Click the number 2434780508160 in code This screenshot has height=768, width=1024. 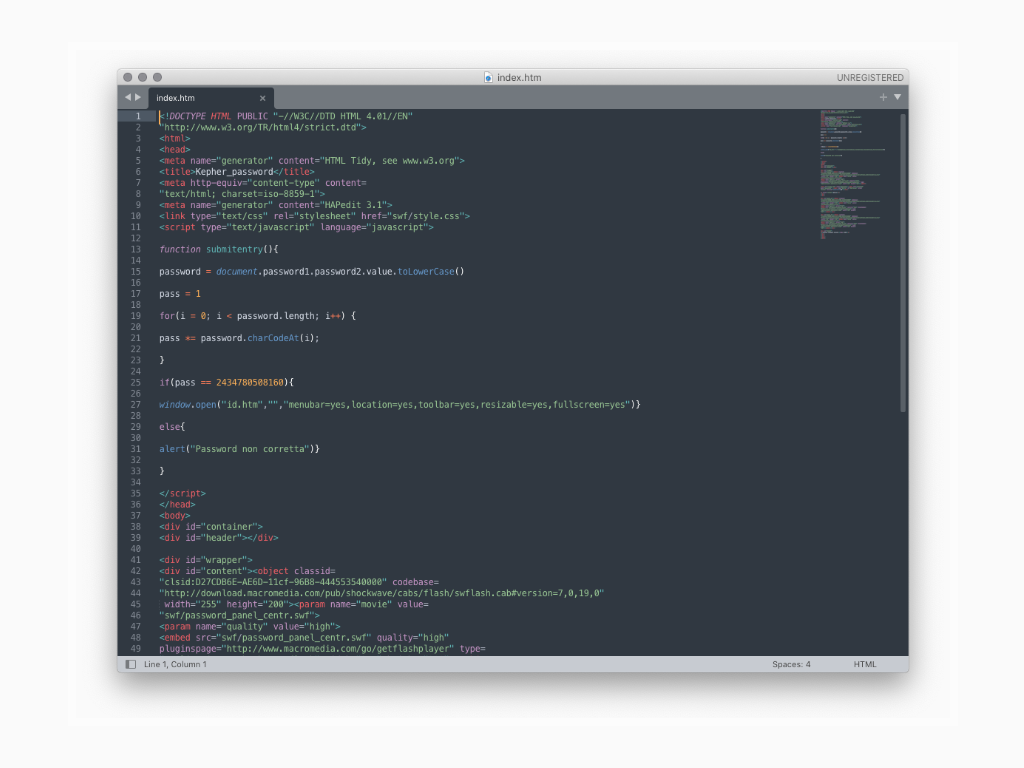click(250, 383)
